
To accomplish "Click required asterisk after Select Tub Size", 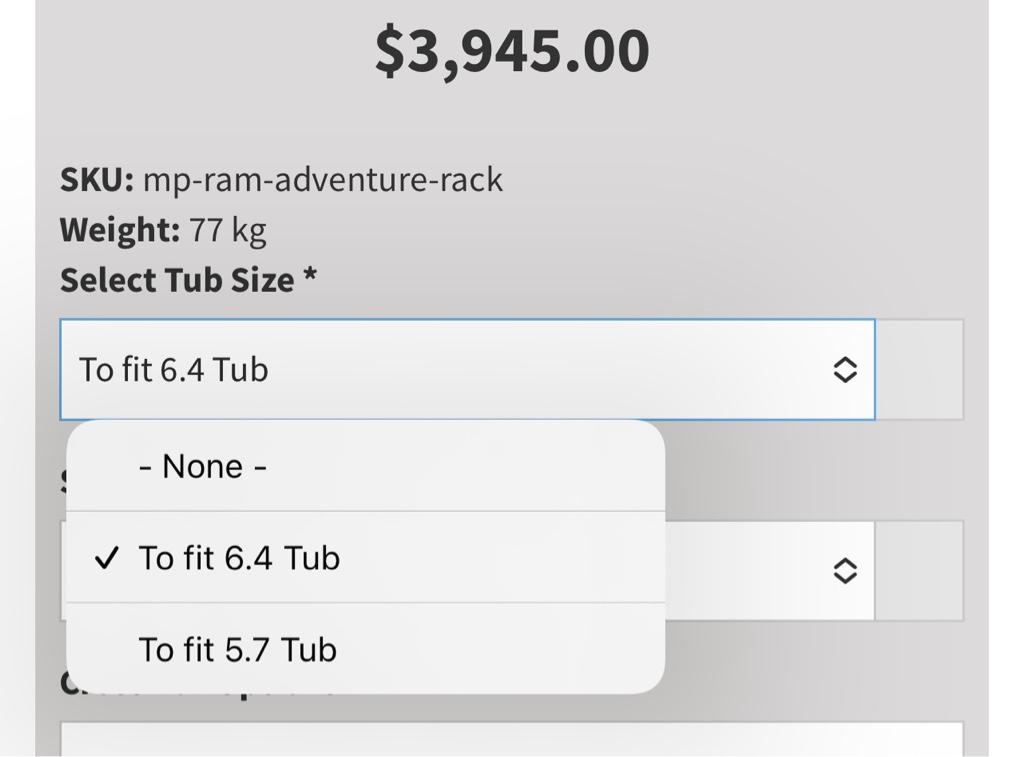I will coord(310,278).
